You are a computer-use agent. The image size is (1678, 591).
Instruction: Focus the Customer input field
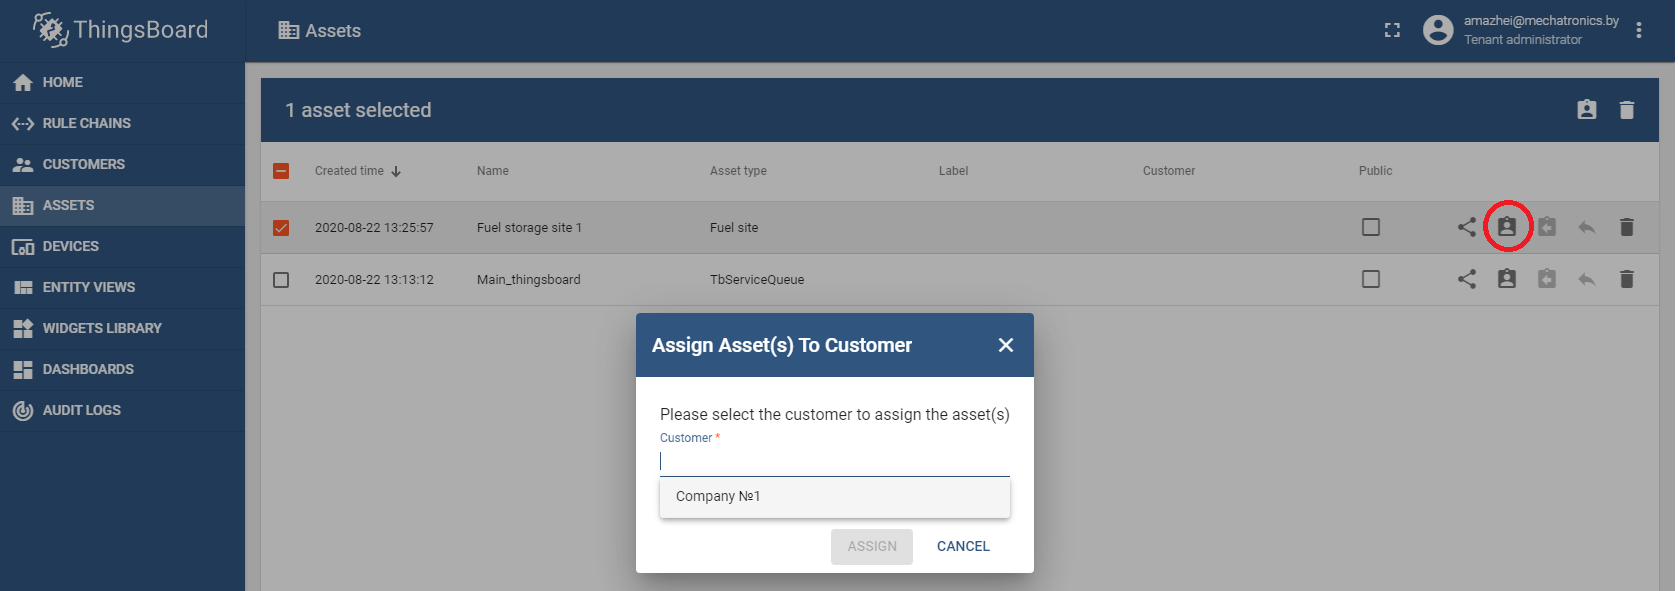[834, 461]
